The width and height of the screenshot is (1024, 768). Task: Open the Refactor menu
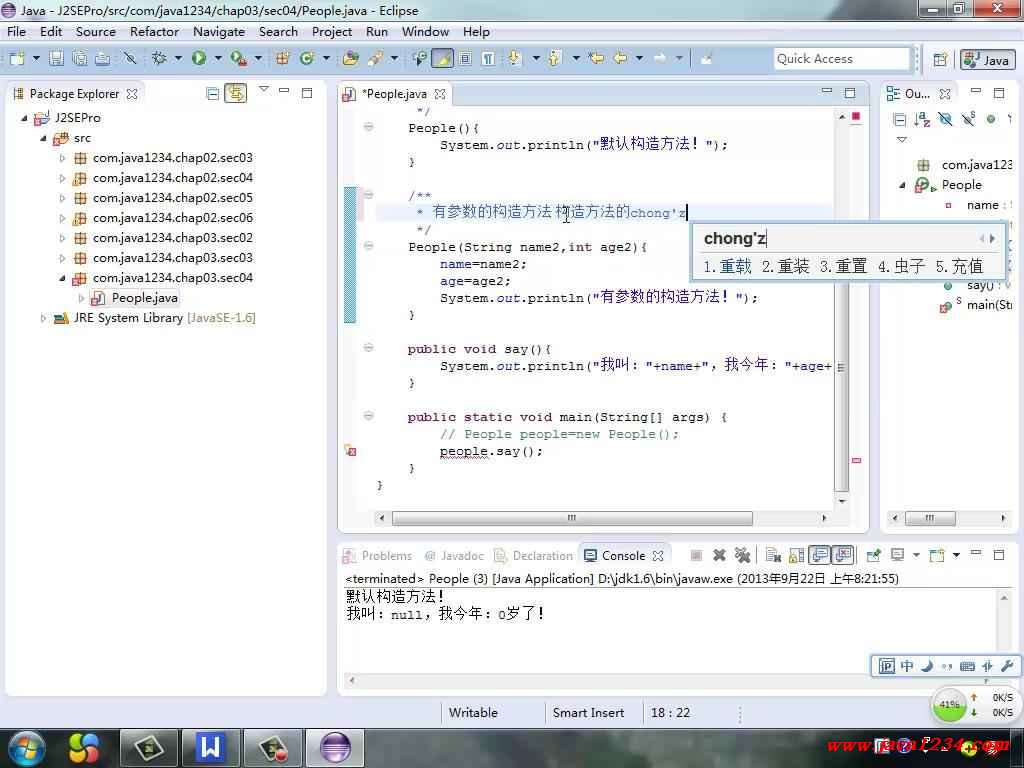click(154, 31)
